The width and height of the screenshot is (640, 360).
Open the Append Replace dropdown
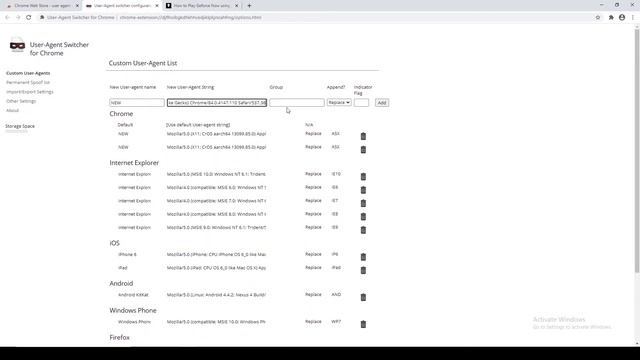[339, 102]
